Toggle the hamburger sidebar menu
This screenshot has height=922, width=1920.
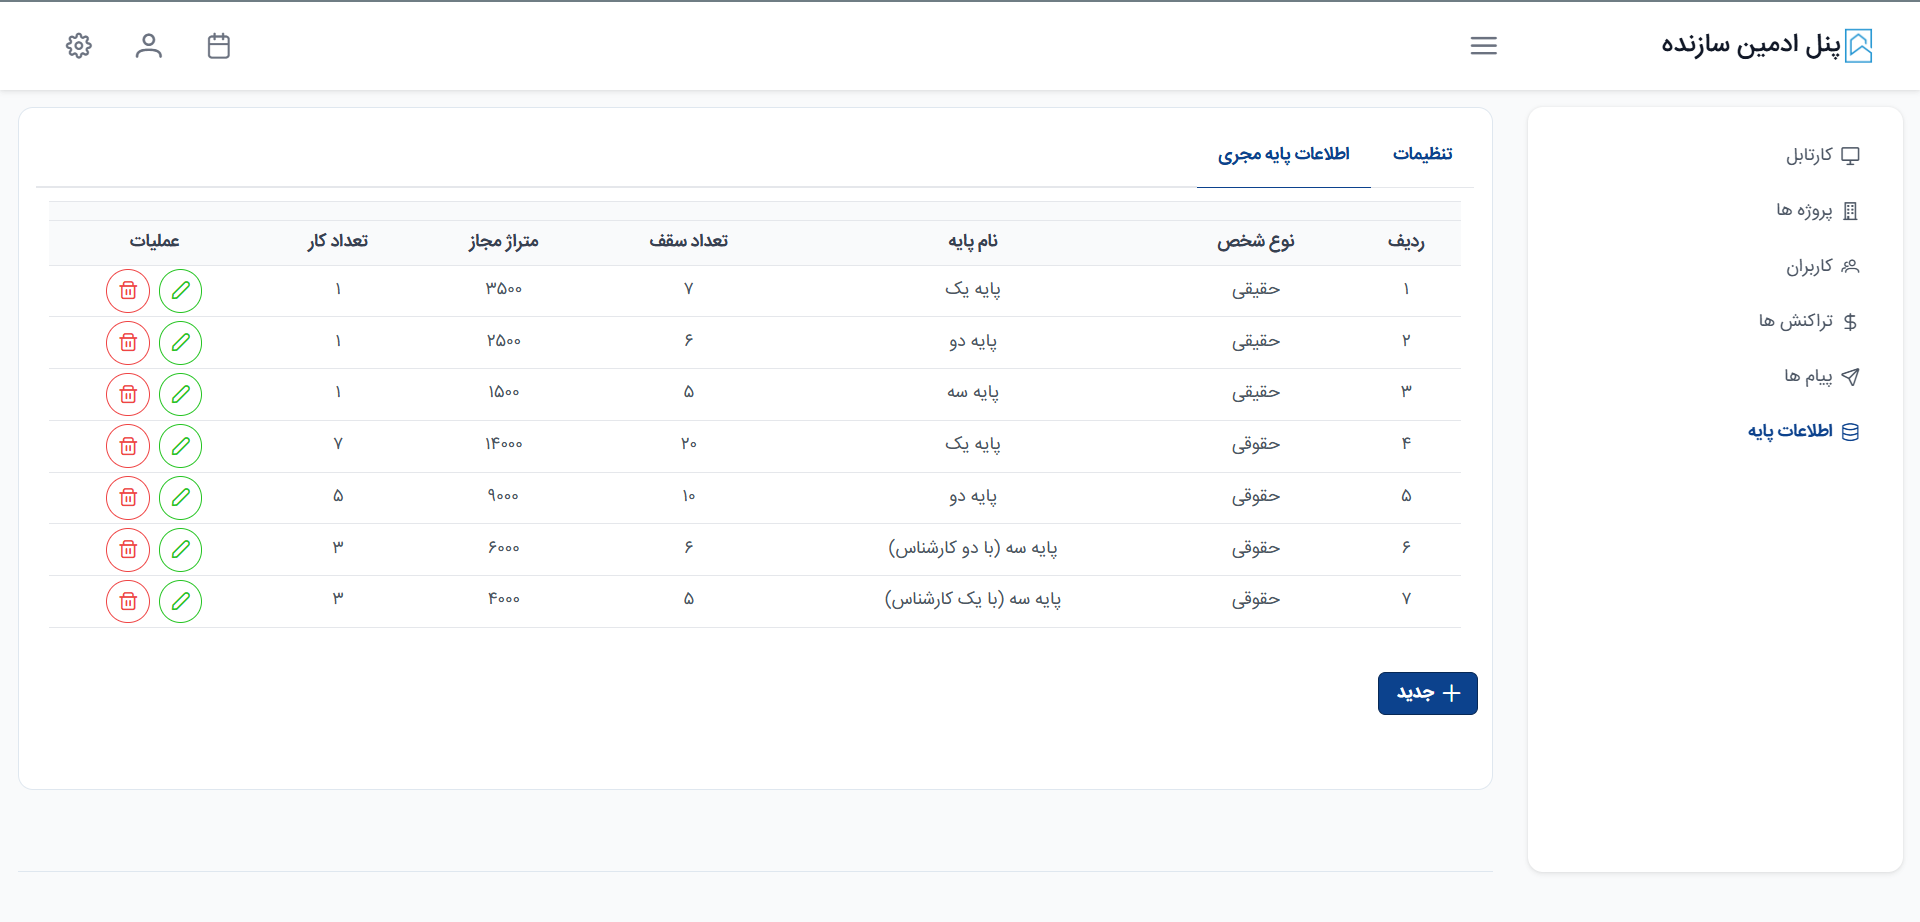pyautogui.click(x=1483, y=46)
